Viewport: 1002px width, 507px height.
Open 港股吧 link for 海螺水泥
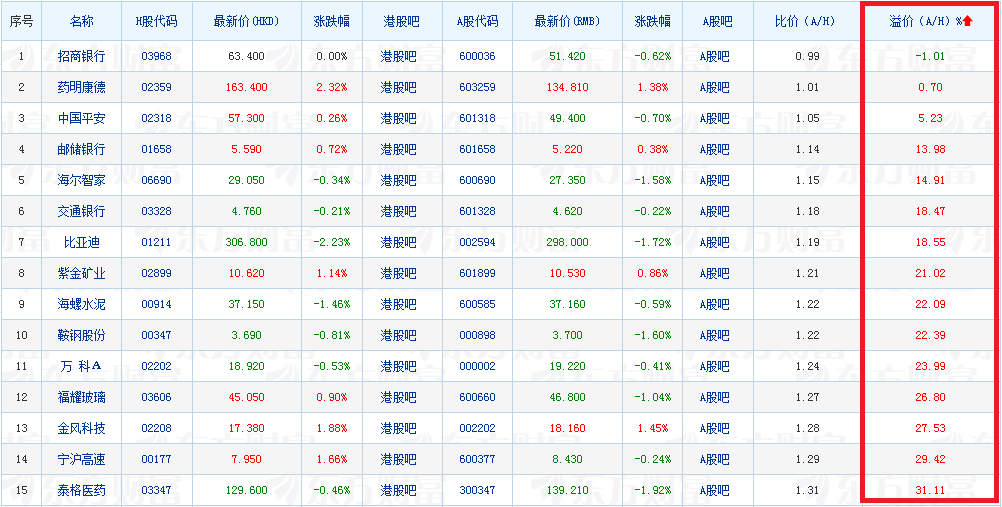tap(399, 304)
